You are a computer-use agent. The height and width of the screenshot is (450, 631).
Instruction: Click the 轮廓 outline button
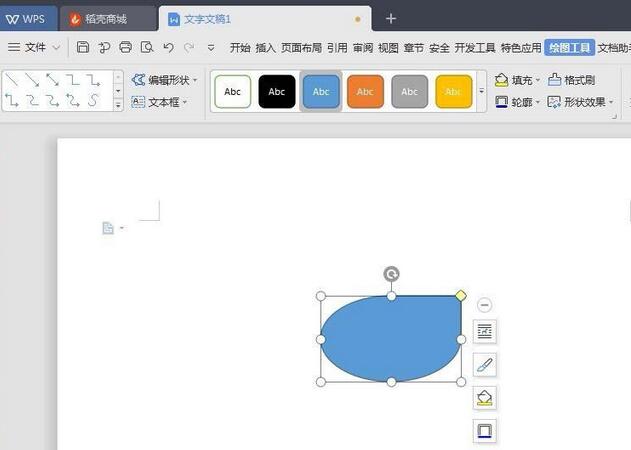pos(513,102)
